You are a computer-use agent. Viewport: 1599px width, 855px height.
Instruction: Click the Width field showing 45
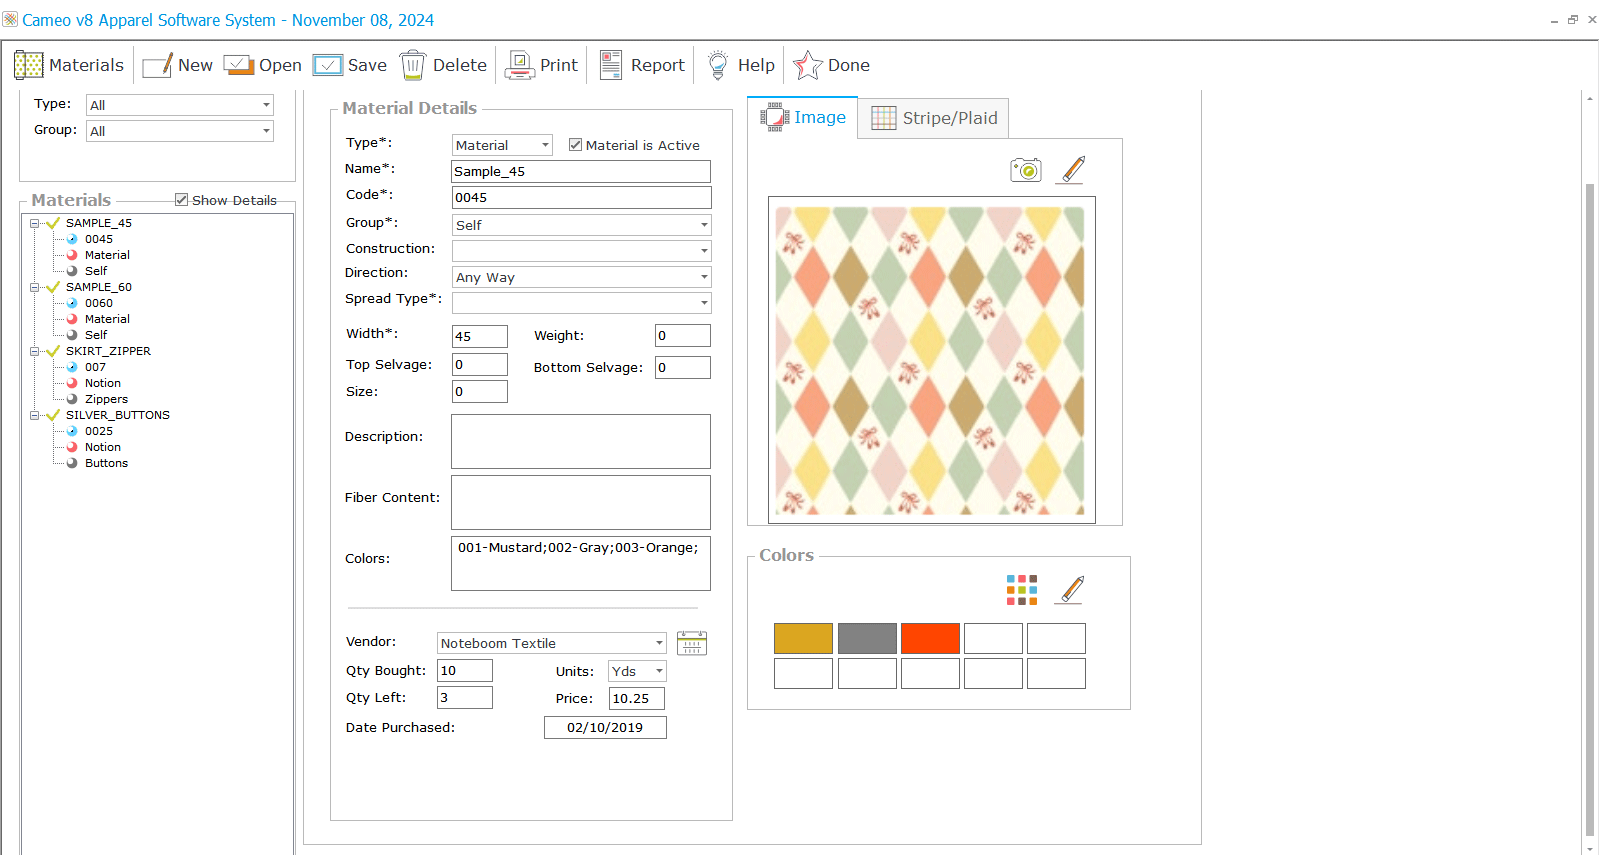(480, 336)
